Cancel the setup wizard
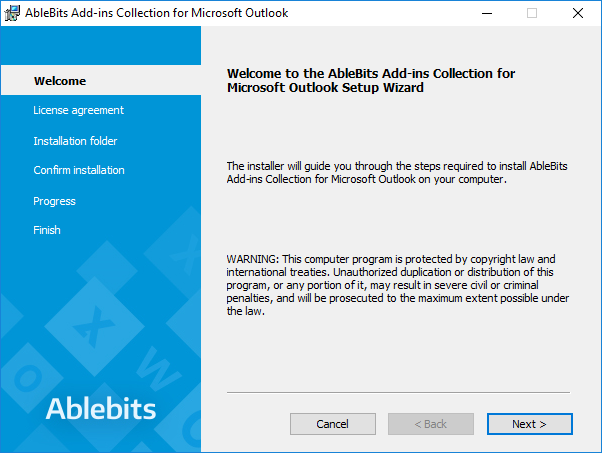The height and width of the screenshot is (453, 602). [x=332, y=424]
